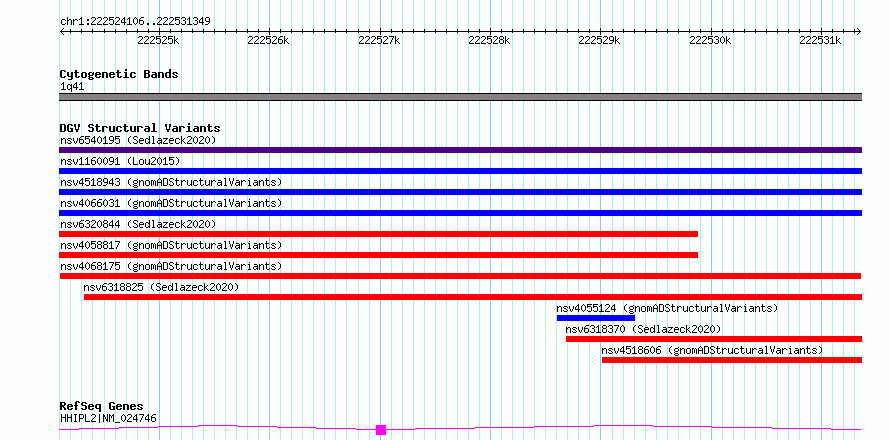890x440 pixels.
Task: Click the gray 1q41 cytogenetic band bar
Action: (x=460, y=97)
